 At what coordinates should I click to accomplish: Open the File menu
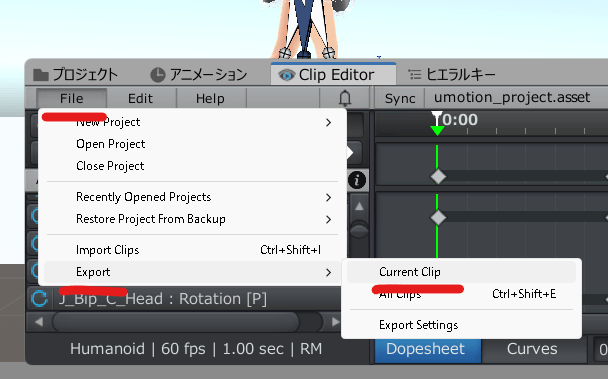pyautogui.click(x=71, y=98)
